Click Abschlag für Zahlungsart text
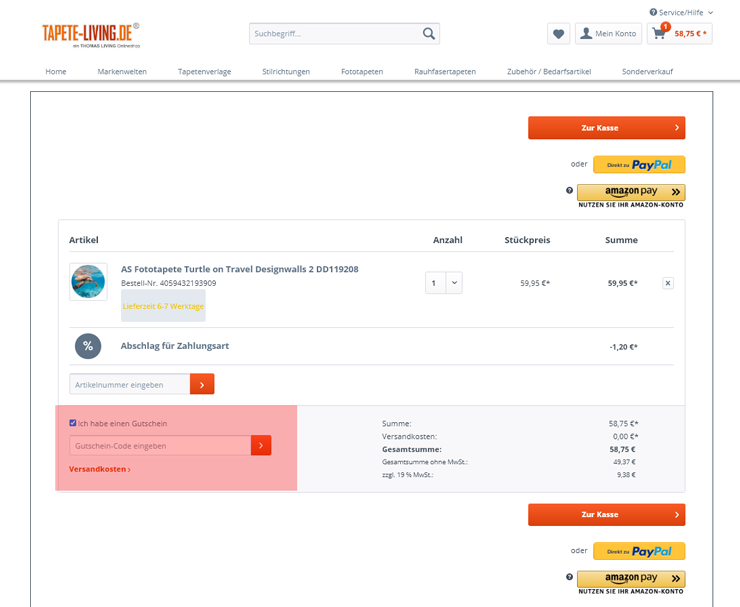The image size is (740, 607). (x=175, y=346)
